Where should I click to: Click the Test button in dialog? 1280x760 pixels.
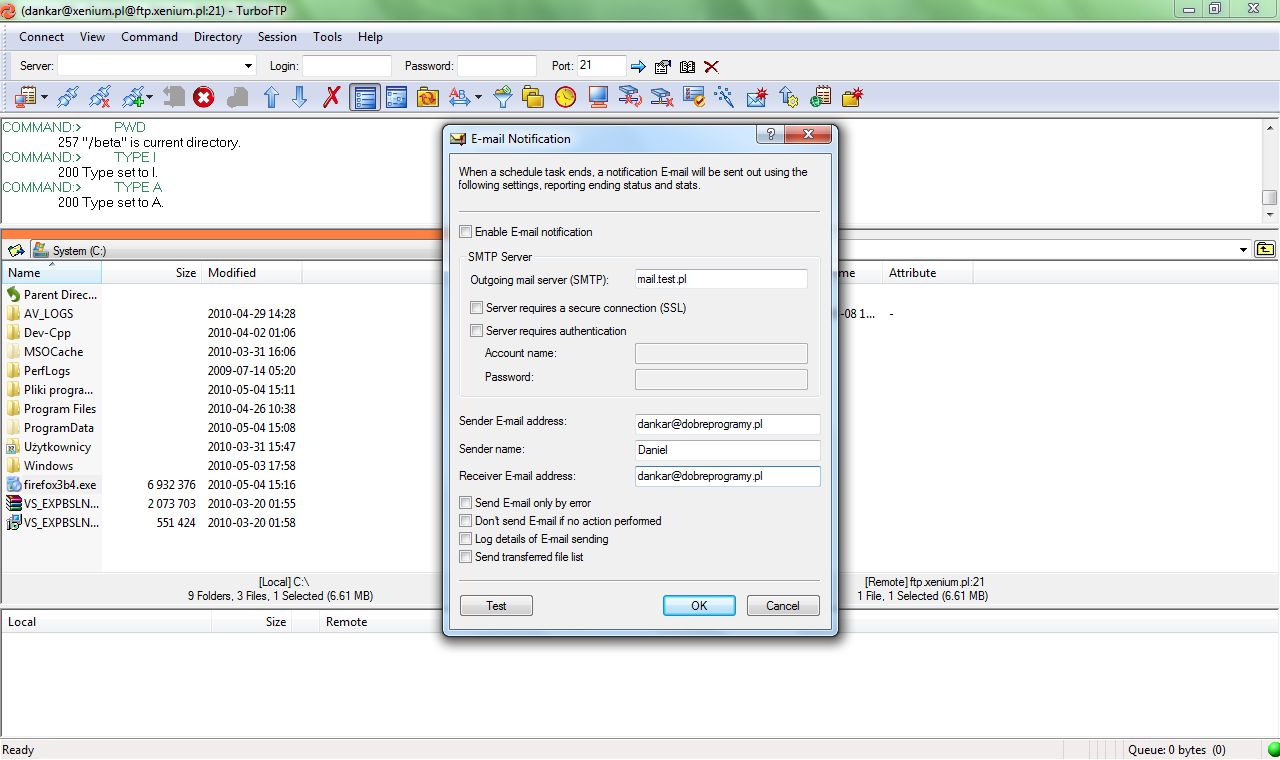[496, 605]
